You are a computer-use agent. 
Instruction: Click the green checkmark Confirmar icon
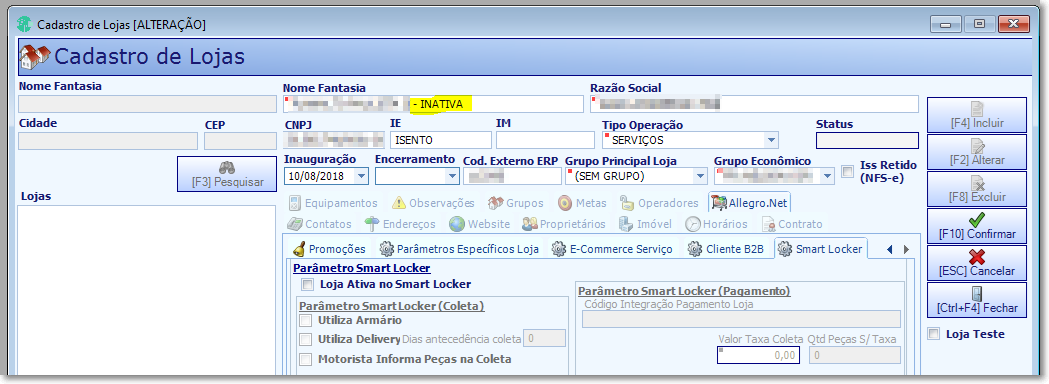(976, 220)
